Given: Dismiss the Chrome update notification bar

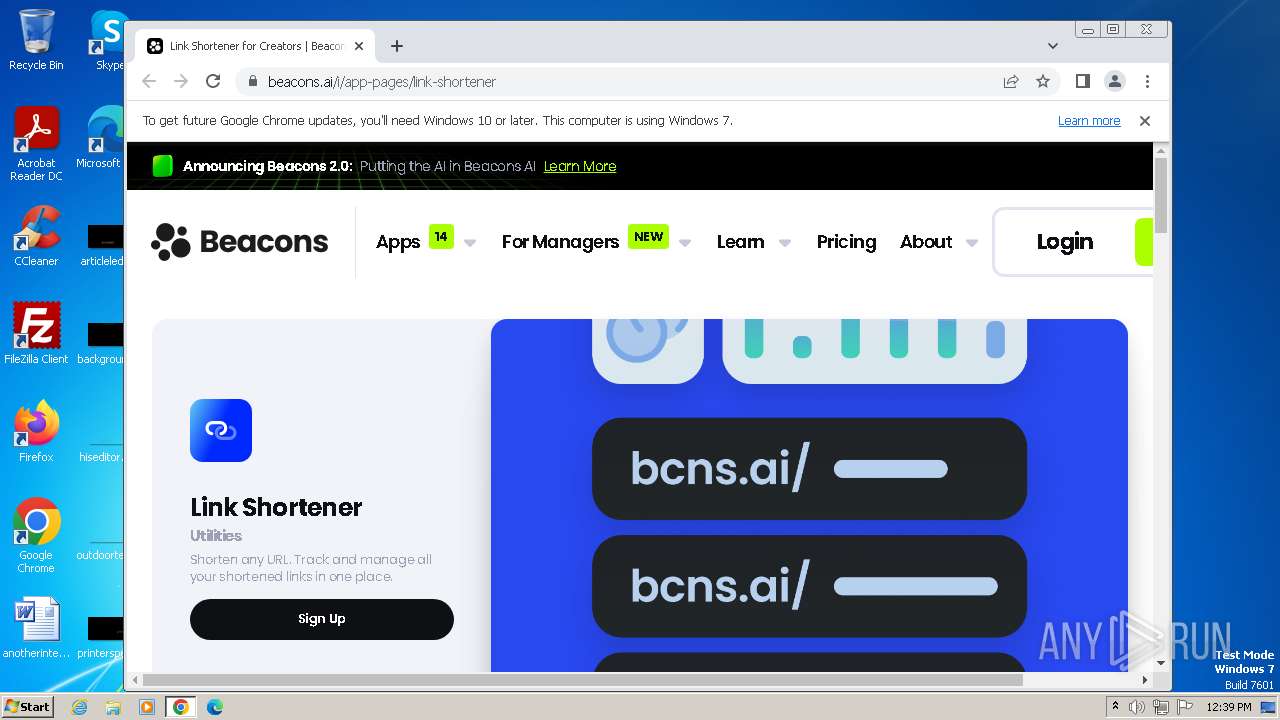Looking at the screenshot, I should (1145, 121).
